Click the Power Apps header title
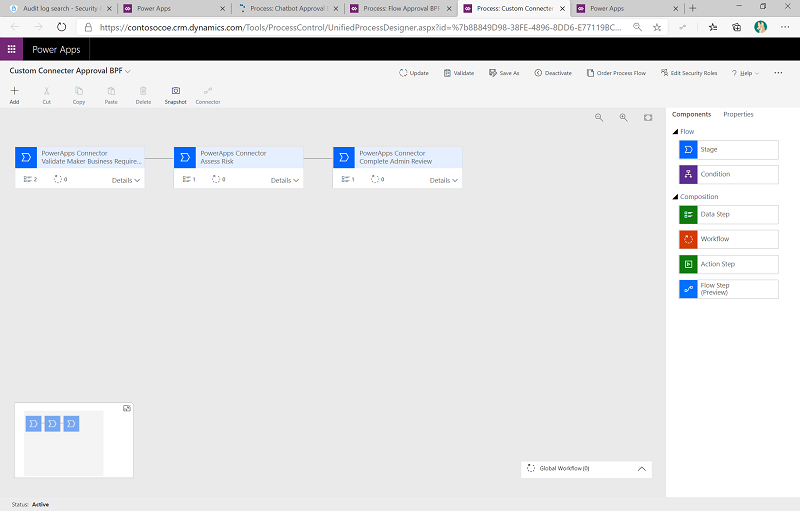800x511 pixels. click(x=56, y=49)
